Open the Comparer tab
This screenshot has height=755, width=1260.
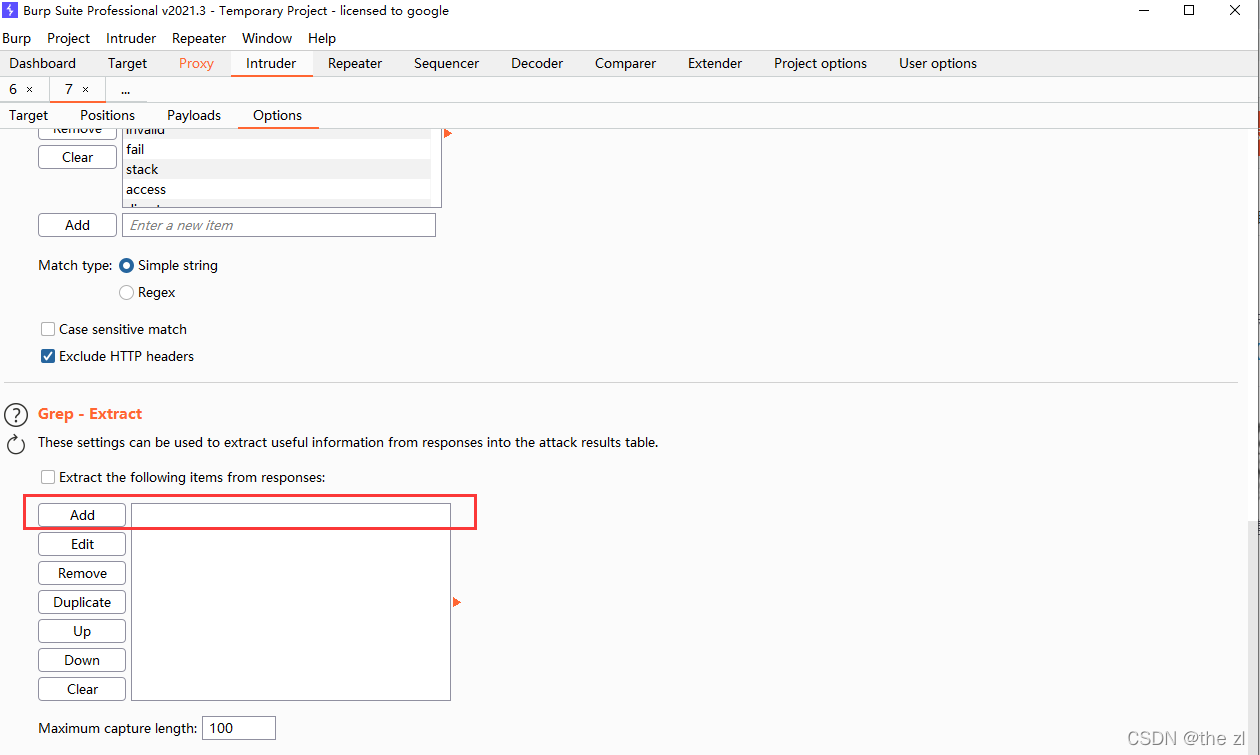[x=626, y=63]
